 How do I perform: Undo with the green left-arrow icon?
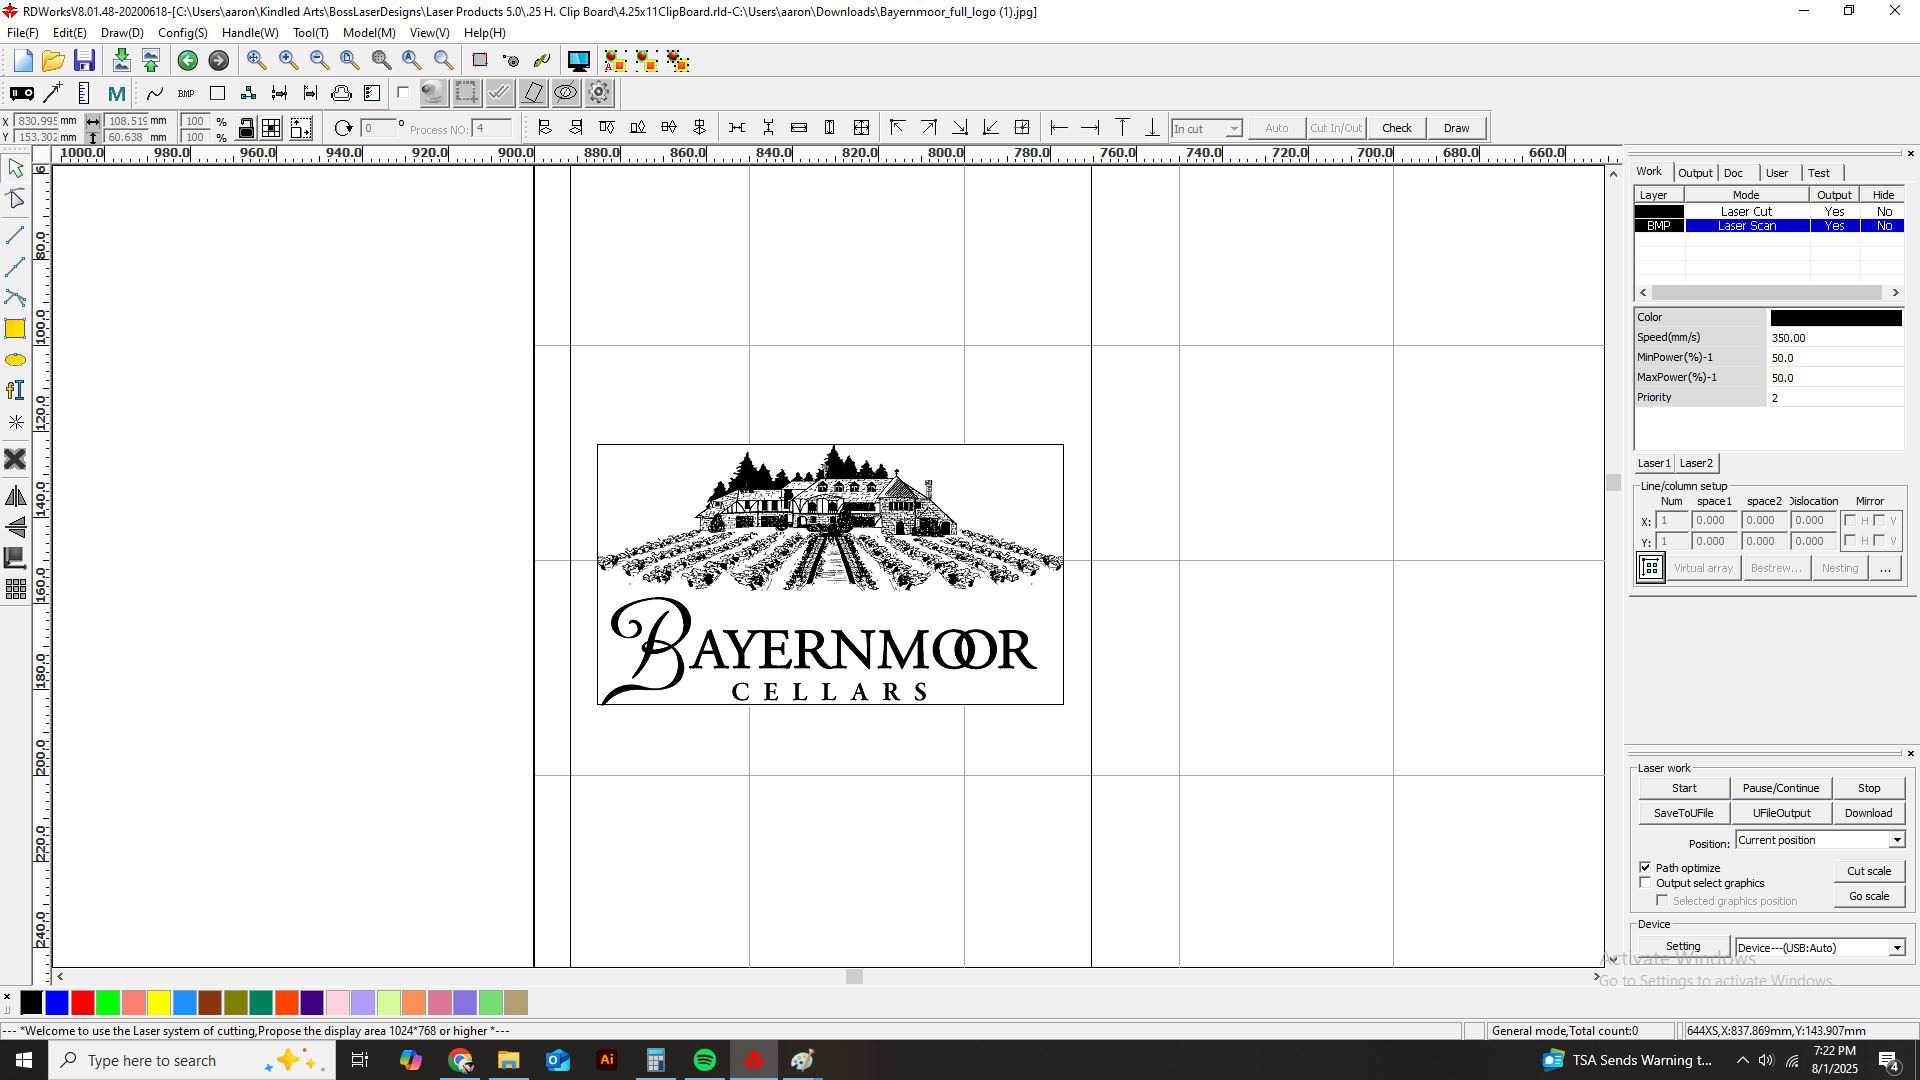187,61
